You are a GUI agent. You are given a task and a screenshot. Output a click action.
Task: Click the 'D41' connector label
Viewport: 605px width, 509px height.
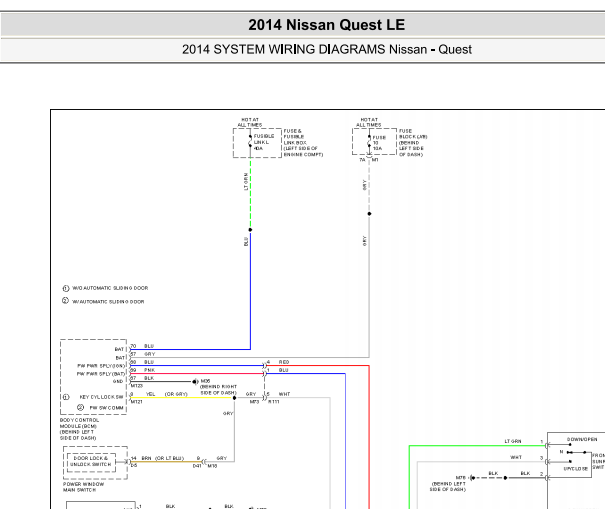click(x=197, y=466)
